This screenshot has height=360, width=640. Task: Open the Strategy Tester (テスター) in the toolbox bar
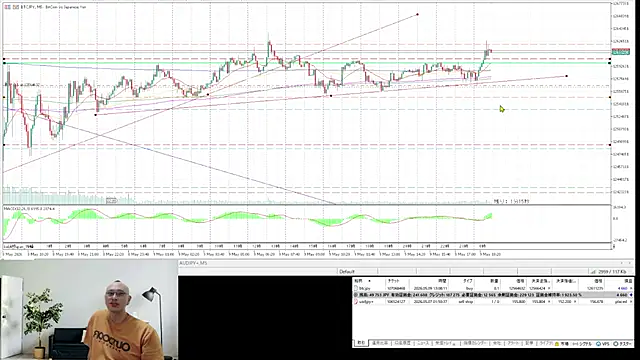pos(623,344)
